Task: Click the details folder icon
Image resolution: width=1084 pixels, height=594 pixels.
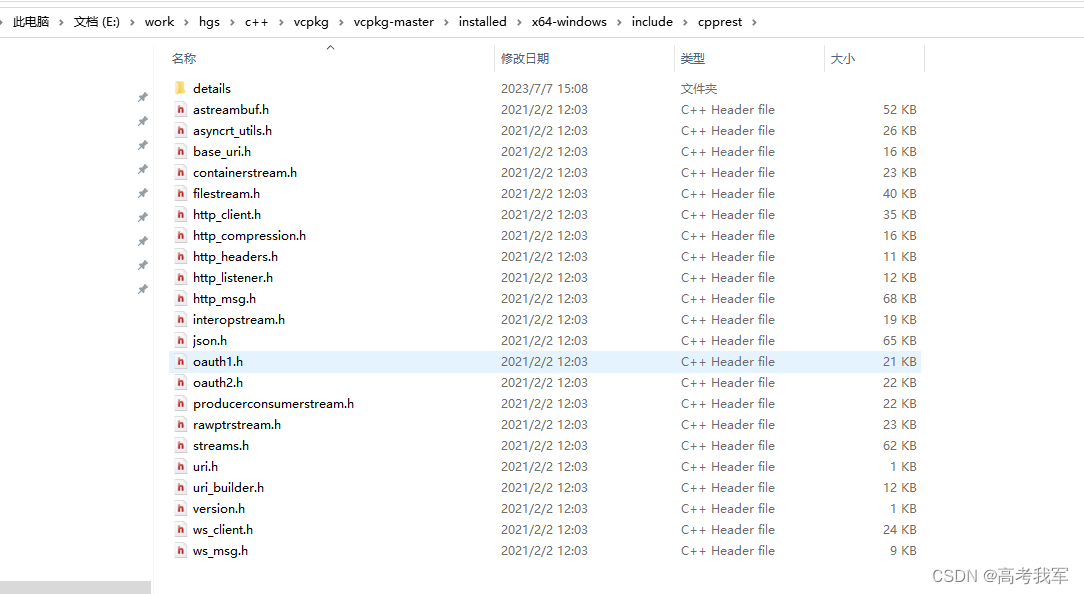Action: pyautogui.click(x=180, y=88)
